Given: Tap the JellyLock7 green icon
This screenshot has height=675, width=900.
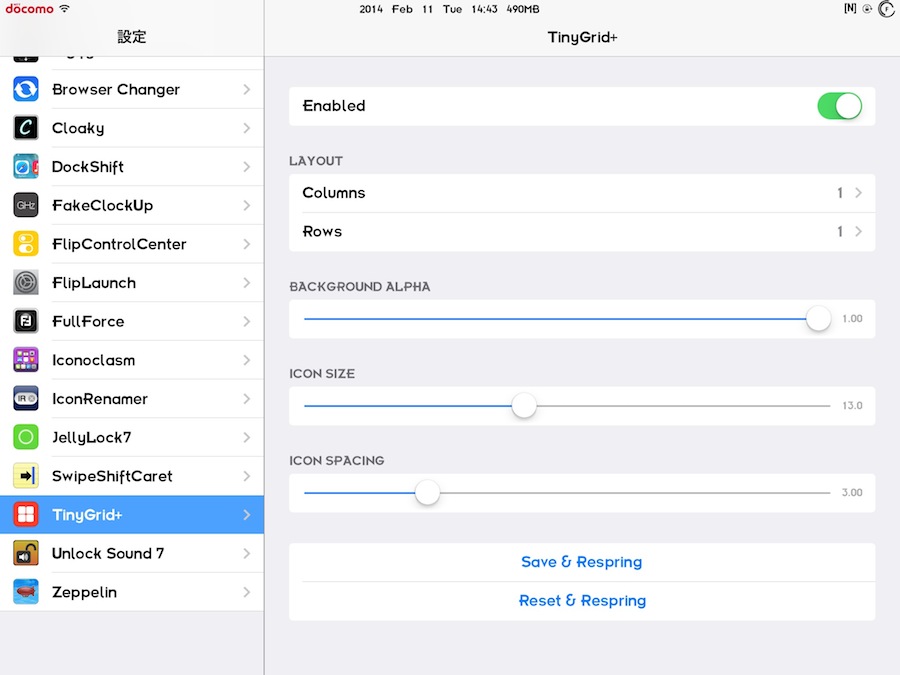Looking at the screenshot, I should (26, 437).
